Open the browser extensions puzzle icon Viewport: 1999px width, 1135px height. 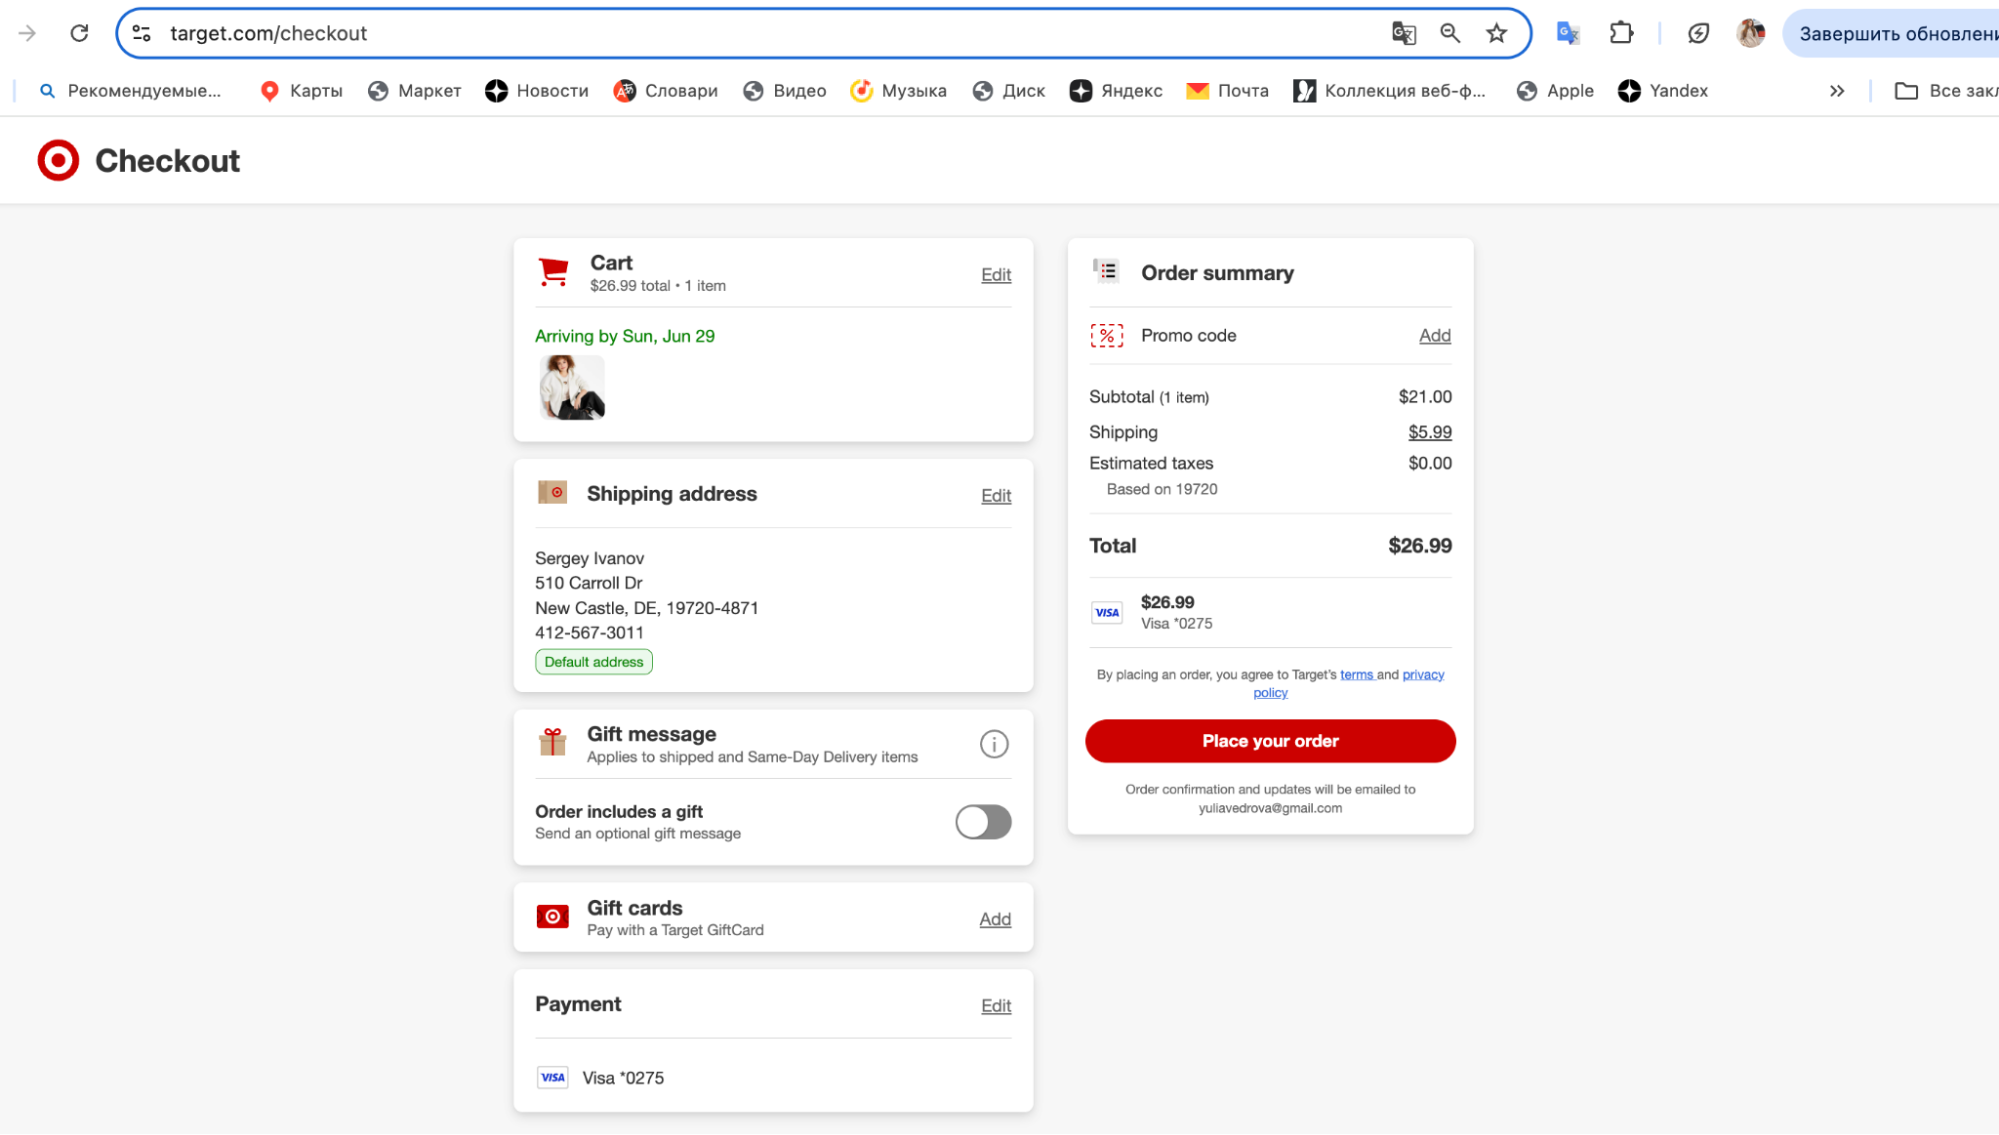1621,33
